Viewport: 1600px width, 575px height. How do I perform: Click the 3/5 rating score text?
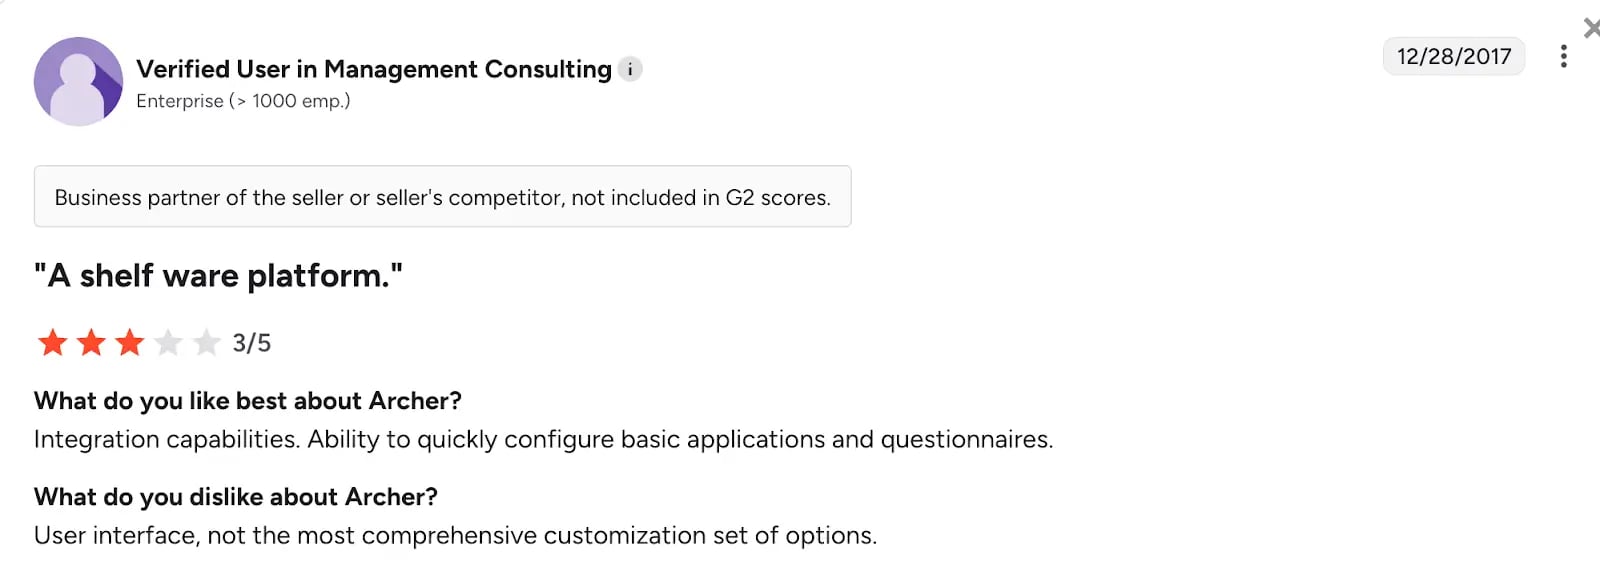(x=252, y=343)
